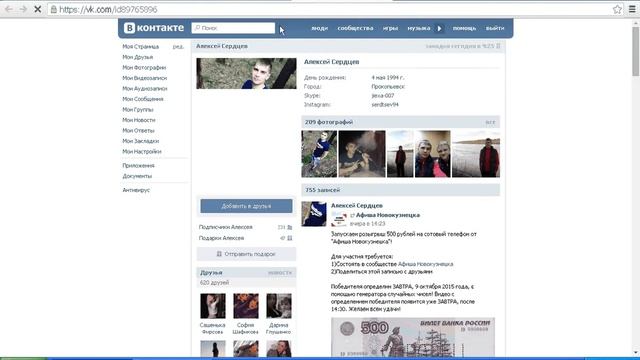Open friend София Шафикова thumbnail
This screenshot has width=640, height=360.
tap(246, 306)
